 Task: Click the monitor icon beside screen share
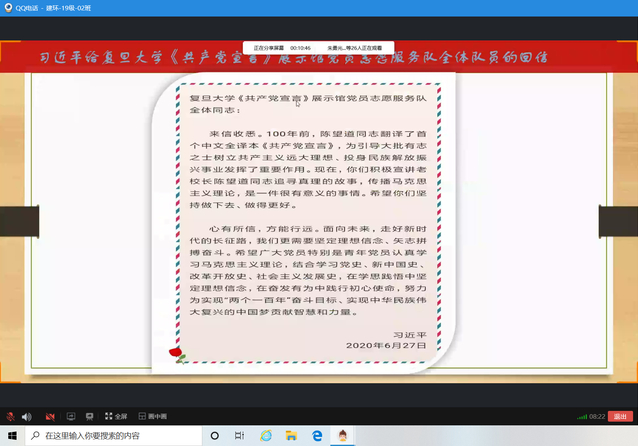click(89, 416)
